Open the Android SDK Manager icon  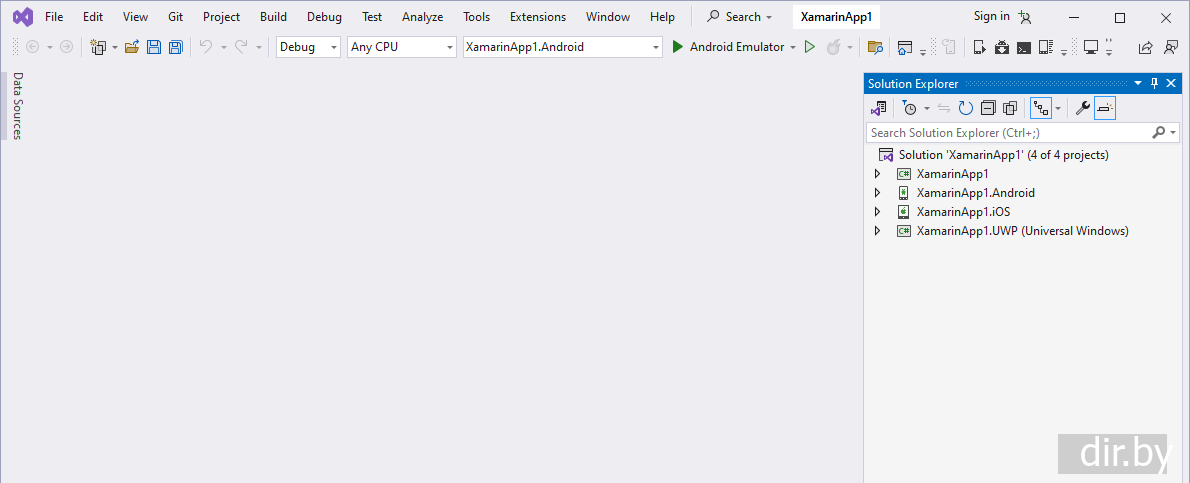[1002, 47]
